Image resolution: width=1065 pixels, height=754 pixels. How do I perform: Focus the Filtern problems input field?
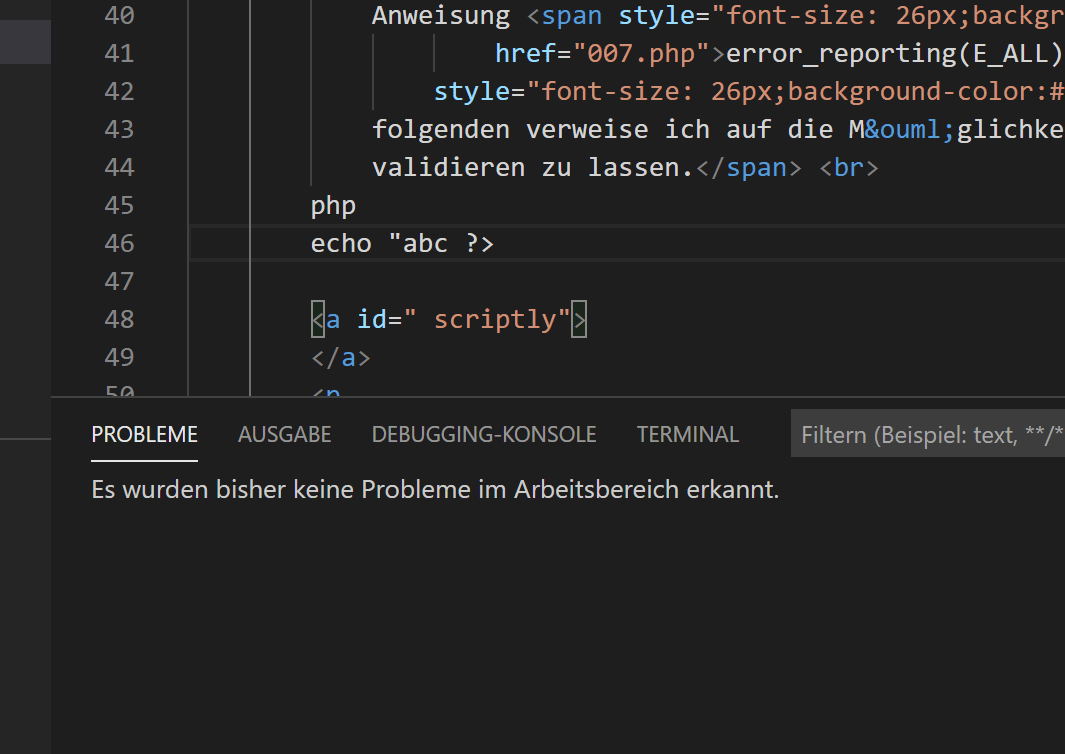[x=930, y=435]
